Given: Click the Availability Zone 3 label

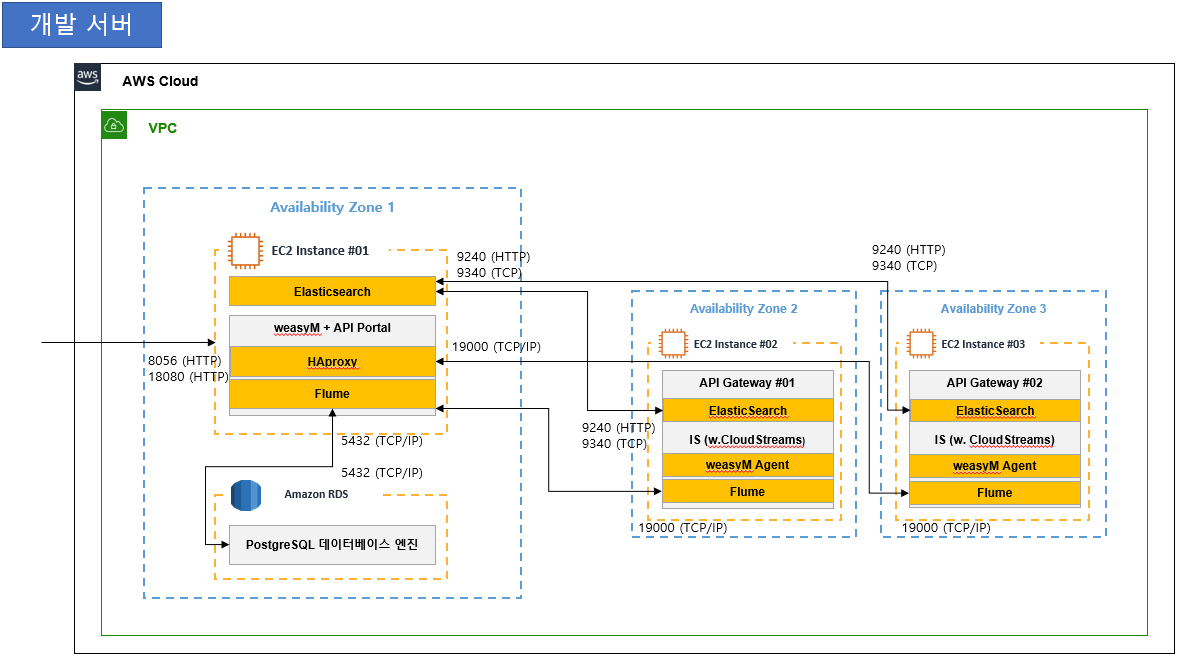Looking at the screenshot, I should click(x=993, y=309).
